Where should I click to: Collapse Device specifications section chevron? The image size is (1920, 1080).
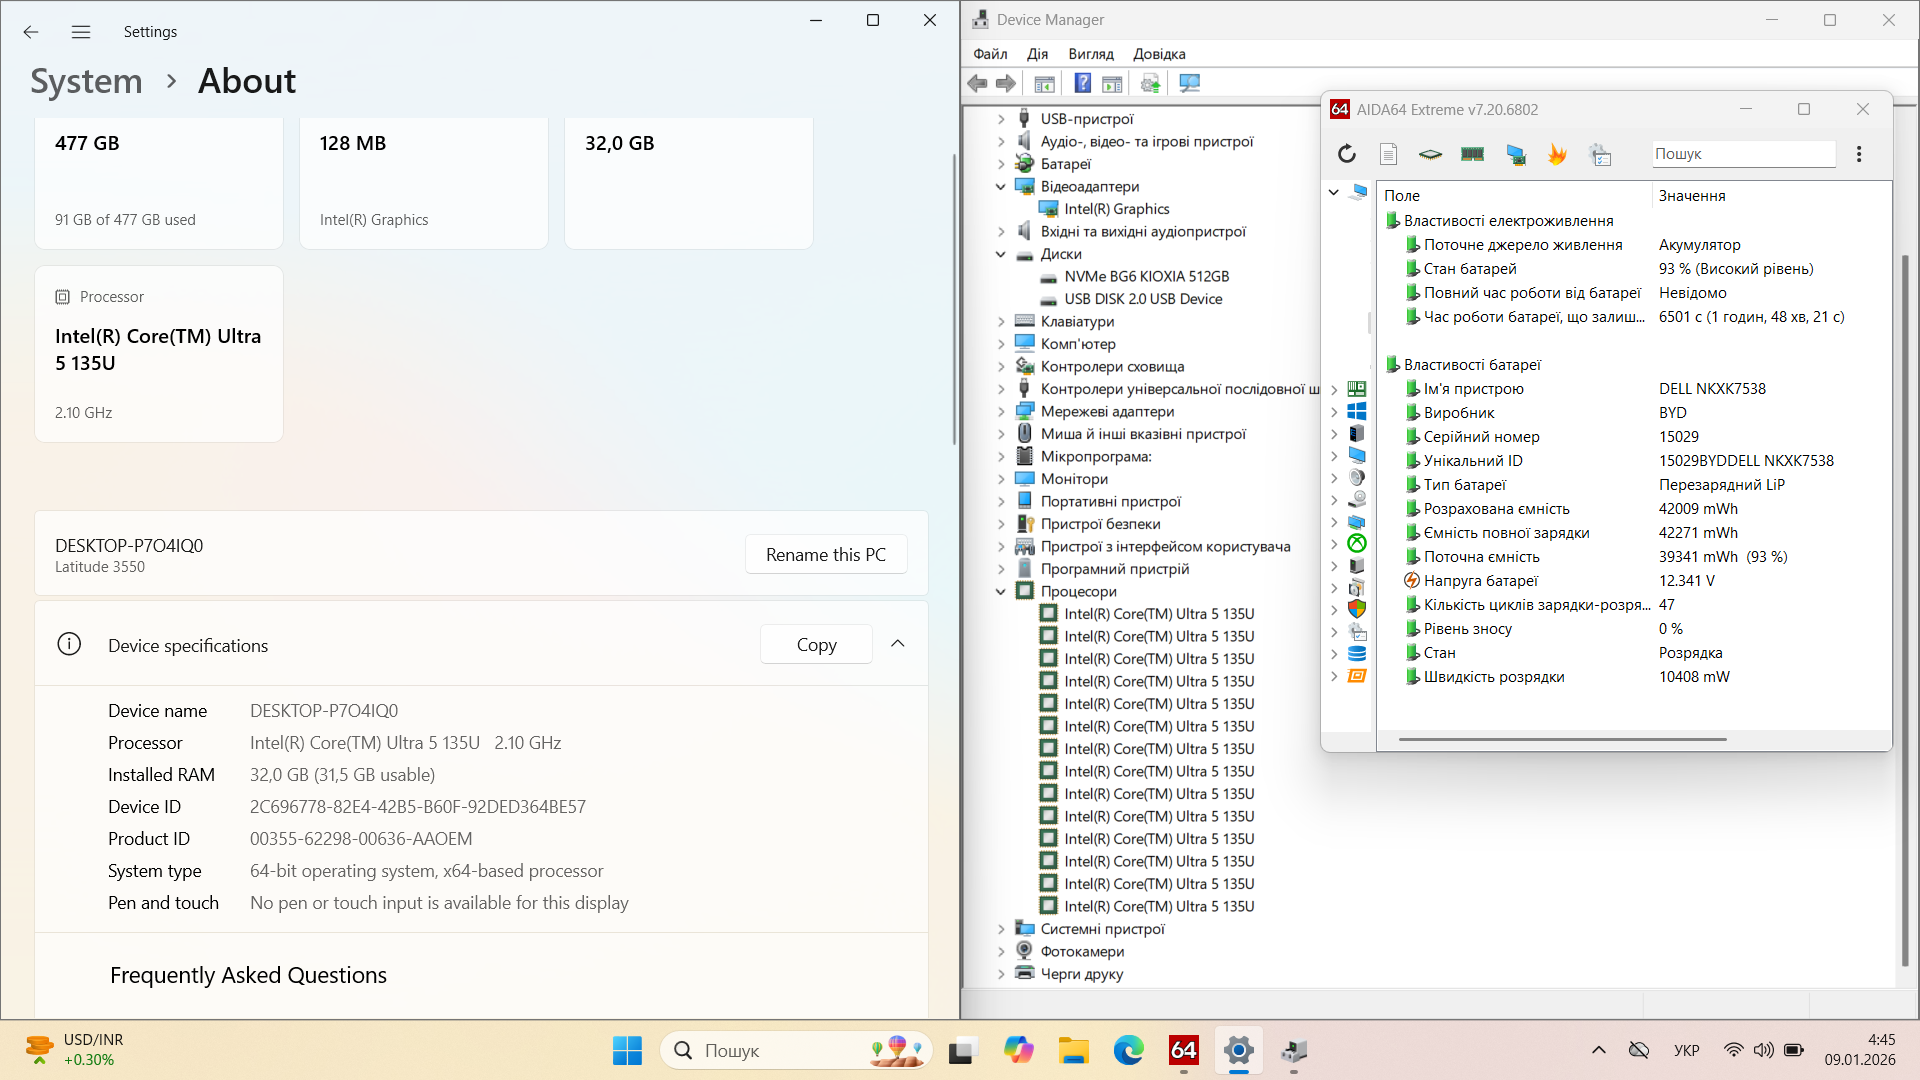click(x=897, y=644)
